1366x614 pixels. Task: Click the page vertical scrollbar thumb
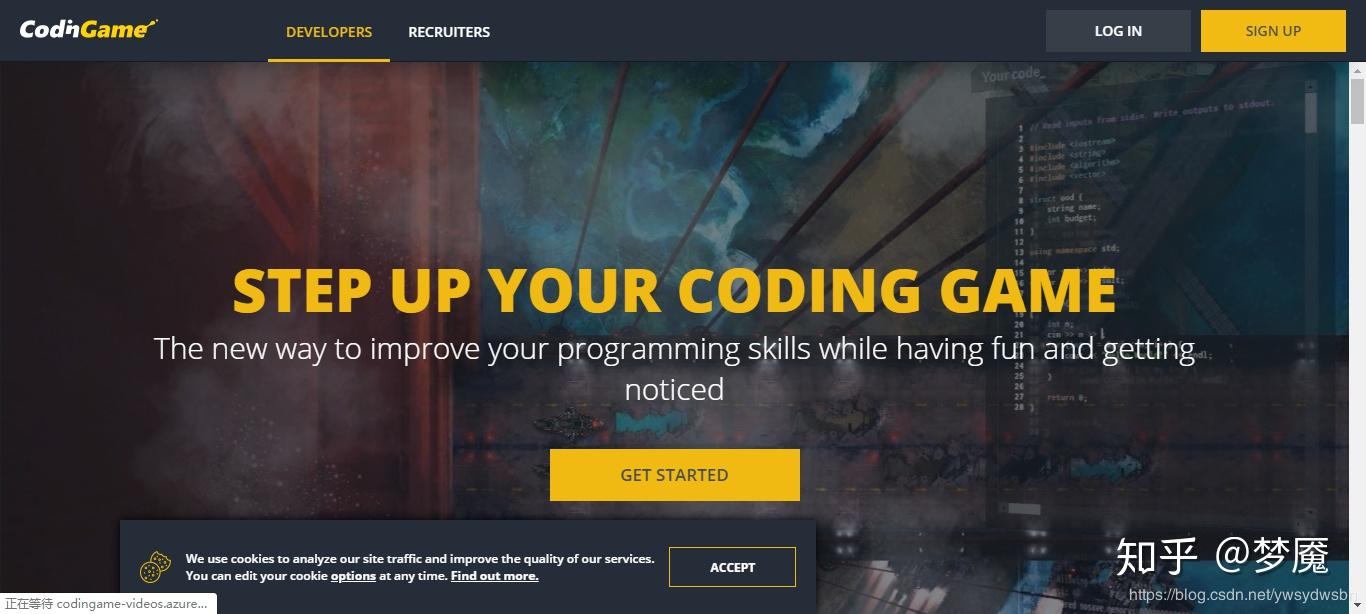pyautogui.click(x=1357, y=100)
